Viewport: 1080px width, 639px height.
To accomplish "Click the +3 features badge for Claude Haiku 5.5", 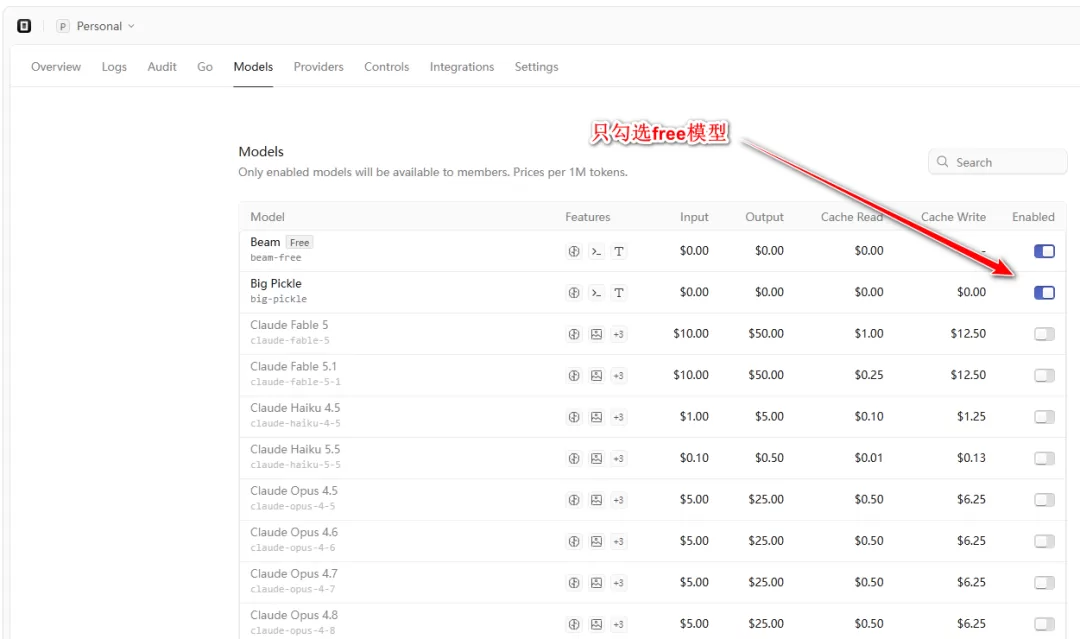I will (619, 458).
